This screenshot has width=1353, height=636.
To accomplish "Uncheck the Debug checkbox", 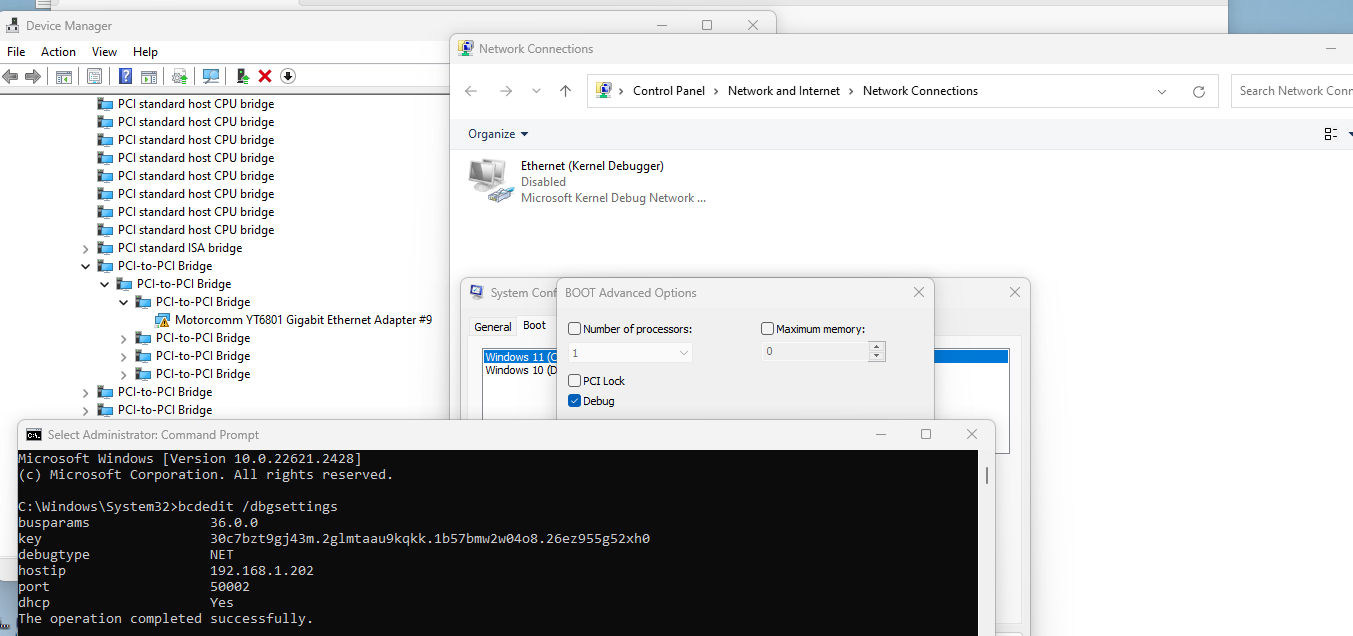I will coord(574,400).
